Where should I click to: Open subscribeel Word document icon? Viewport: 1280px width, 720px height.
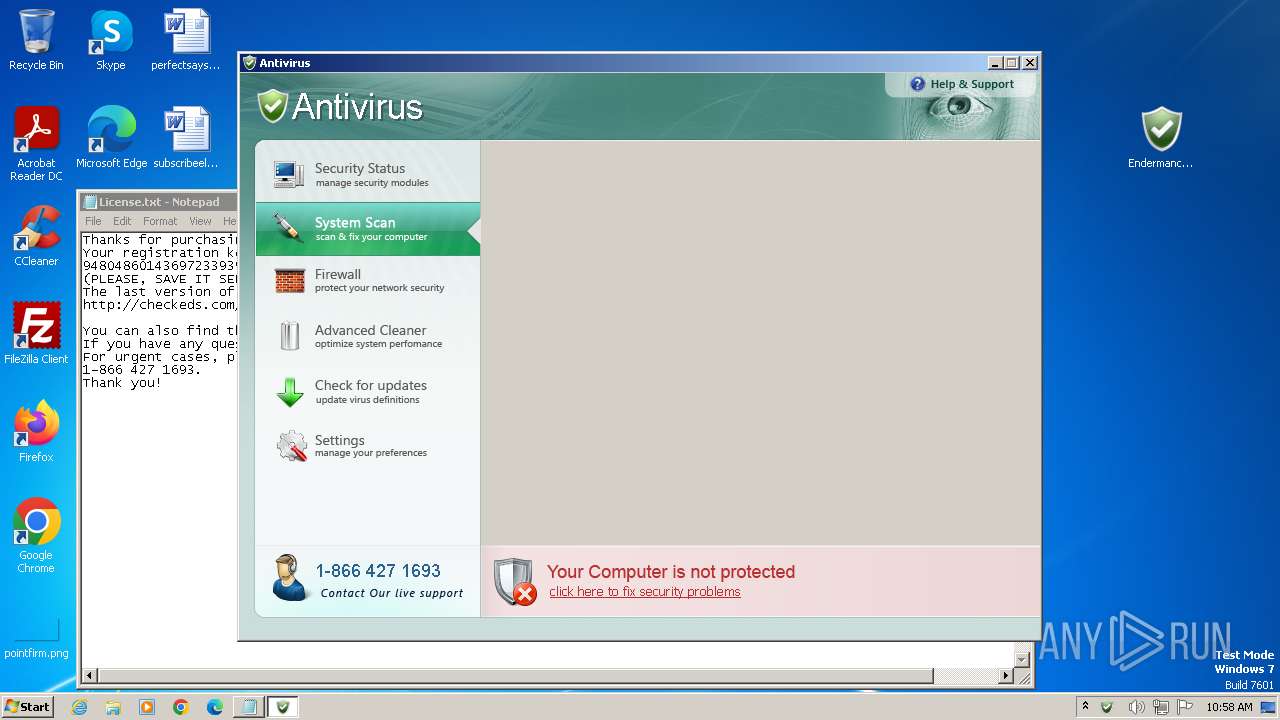tap(186, 138)
